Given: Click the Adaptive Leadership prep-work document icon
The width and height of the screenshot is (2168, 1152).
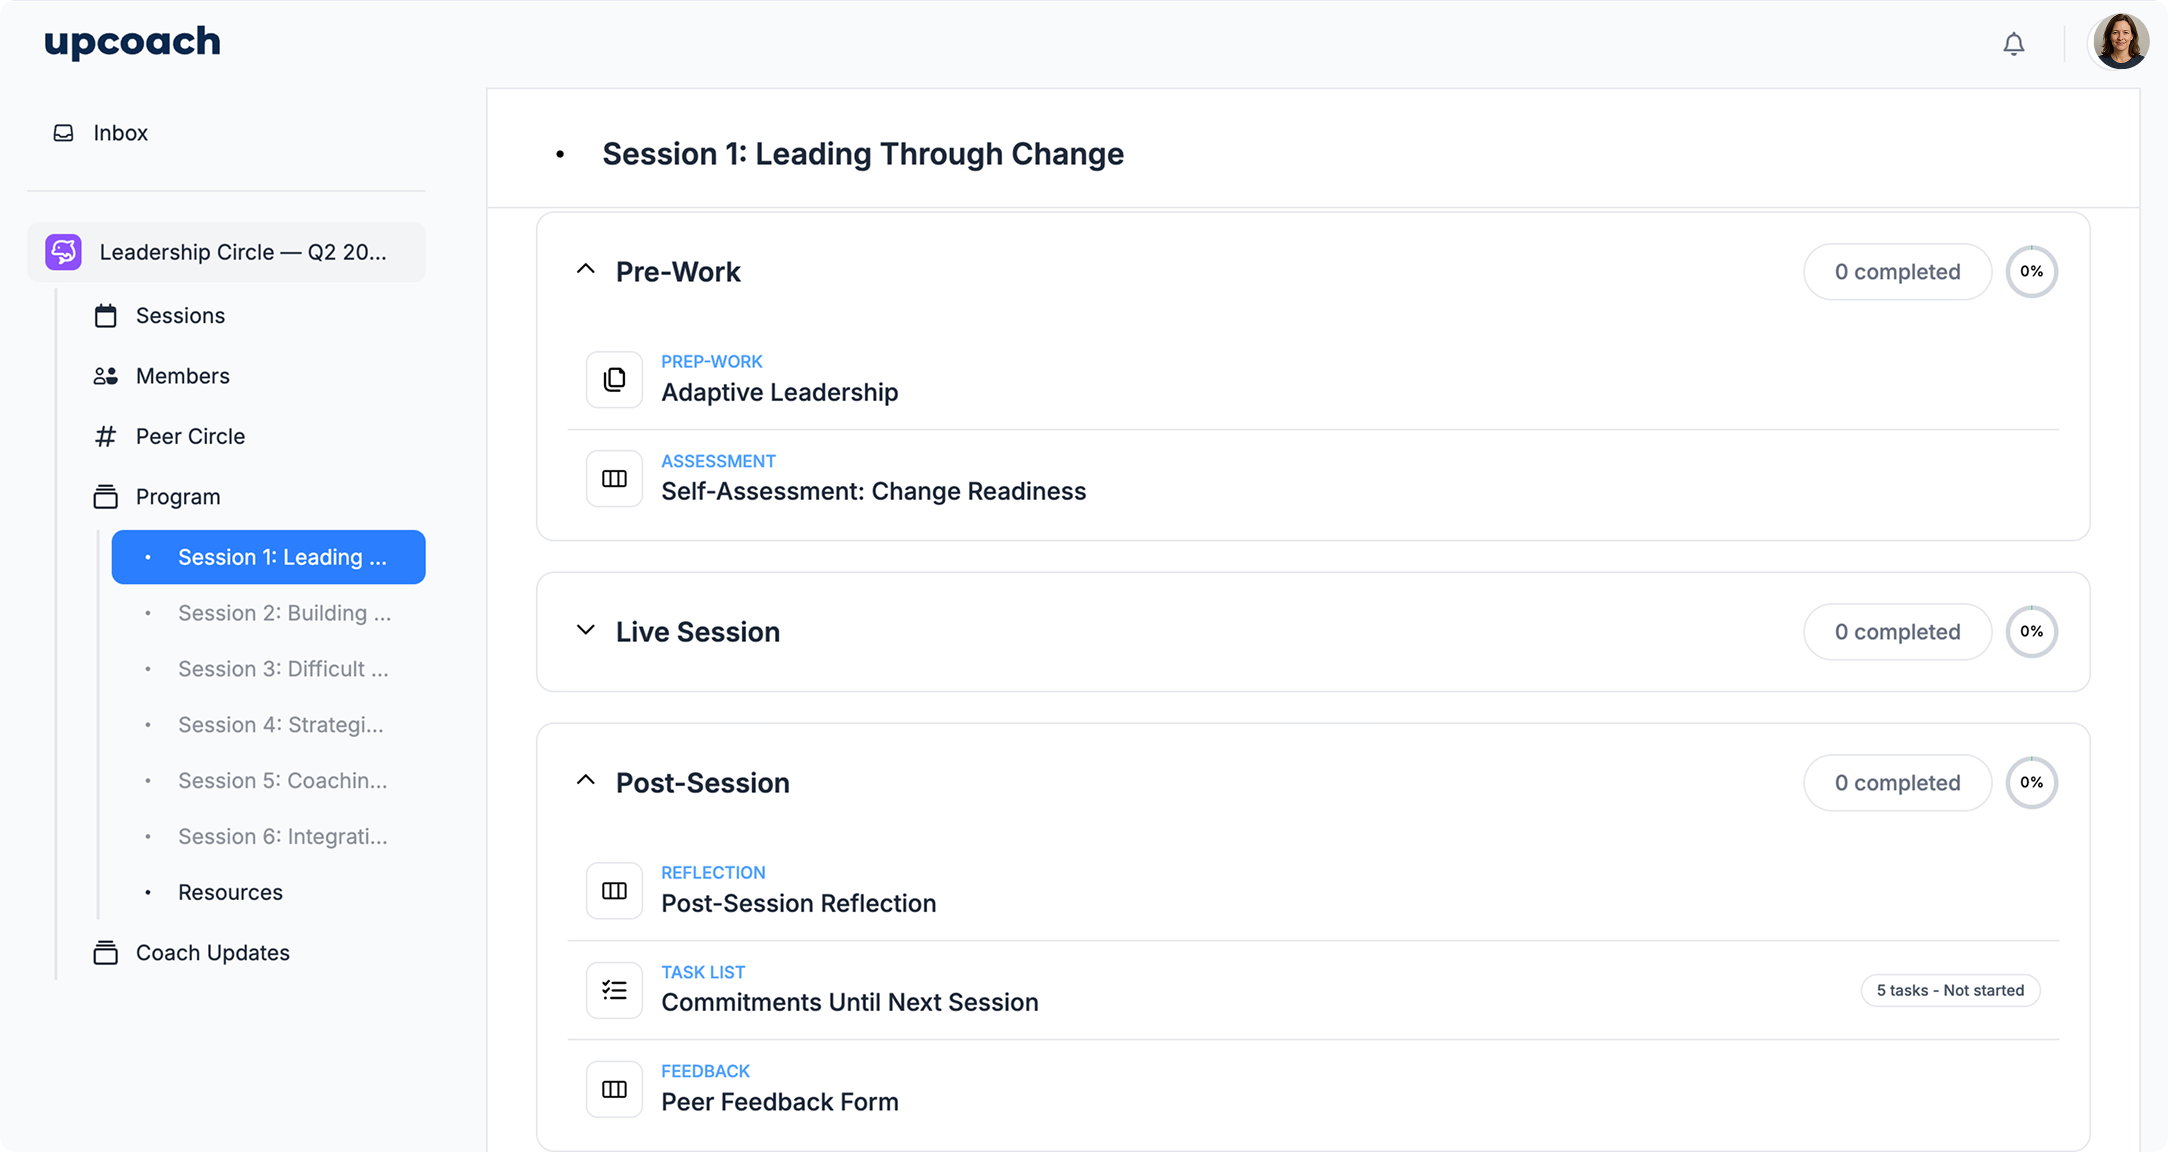Looking at the screenshot, I should click(x=614, y=379).
